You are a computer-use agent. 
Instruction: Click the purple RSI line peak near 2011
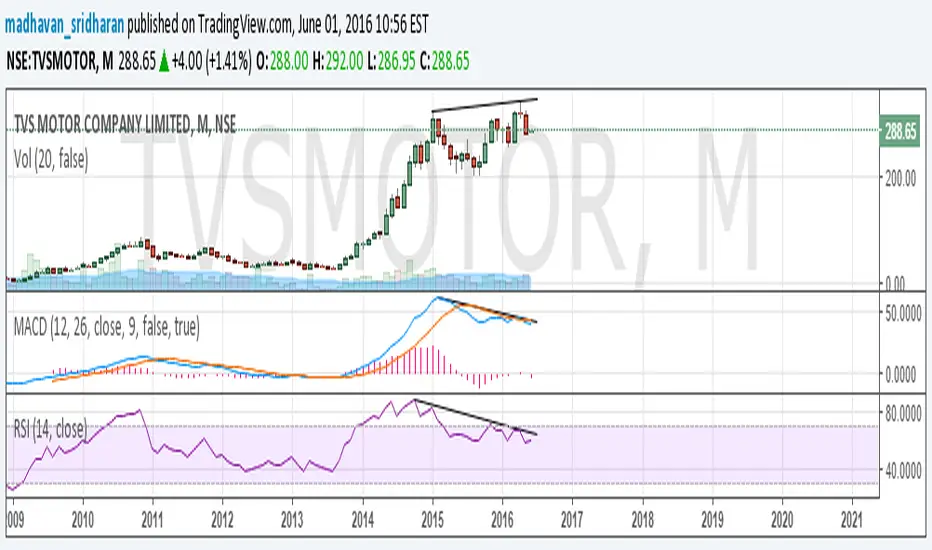[140, 410]
